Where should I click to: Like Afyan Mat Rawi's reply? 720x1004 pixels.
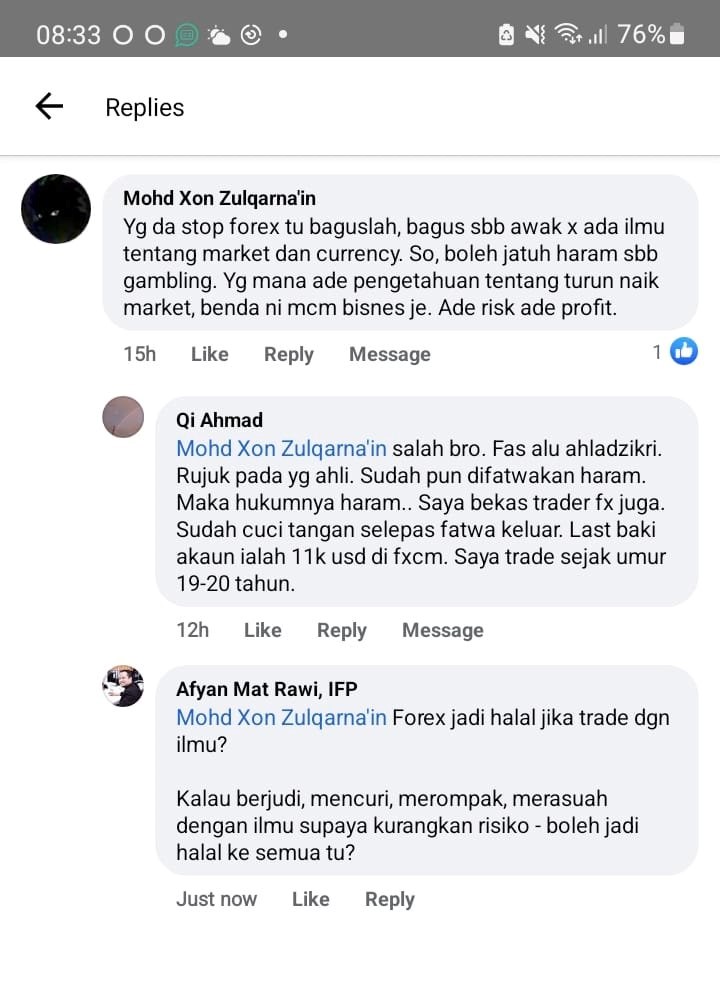tap(311, 899)
